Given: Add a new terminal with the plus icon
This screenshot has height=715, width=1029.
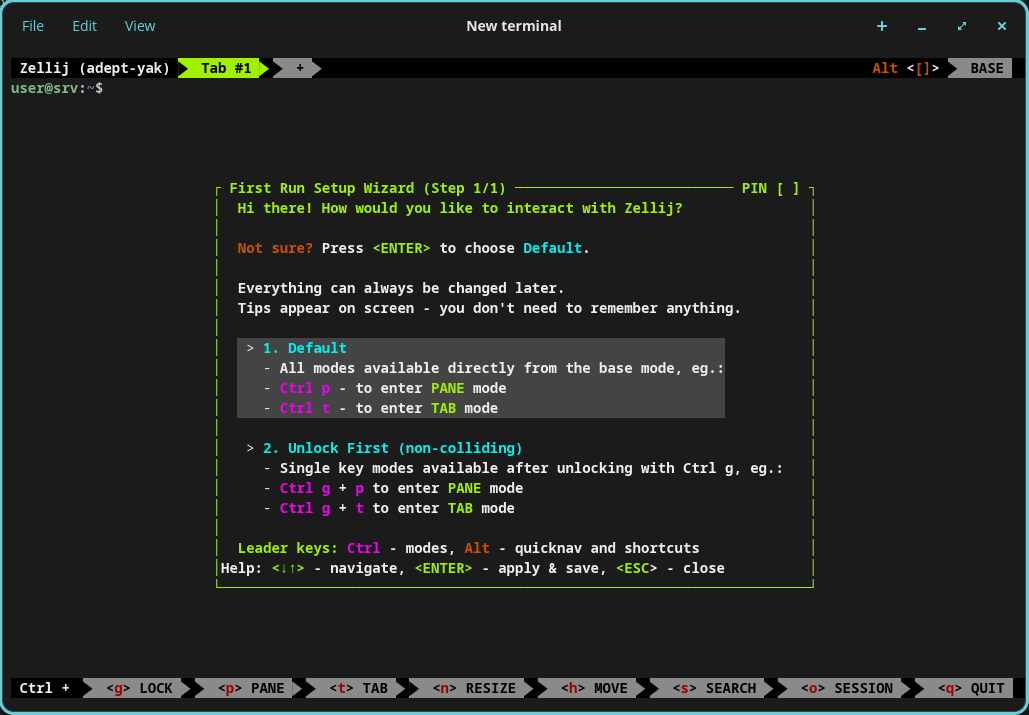Looking at the screenshot, I should [x=882, y=26].
